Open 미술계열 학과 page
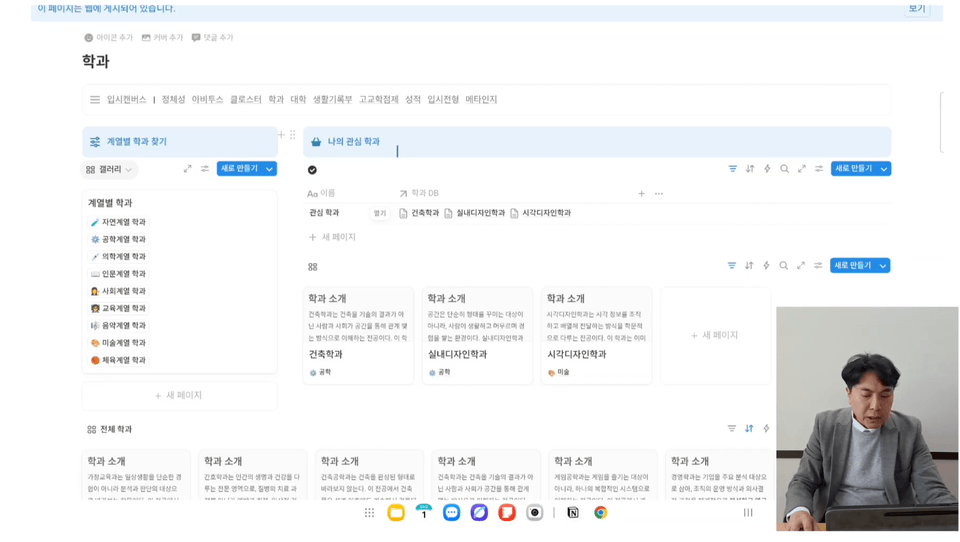The height and width of the screenshot is (542, 960). point(119,343)
